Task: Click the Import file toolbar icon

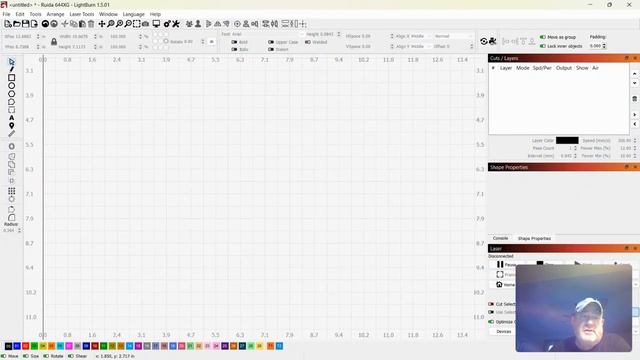Action: tap(34, 24)
